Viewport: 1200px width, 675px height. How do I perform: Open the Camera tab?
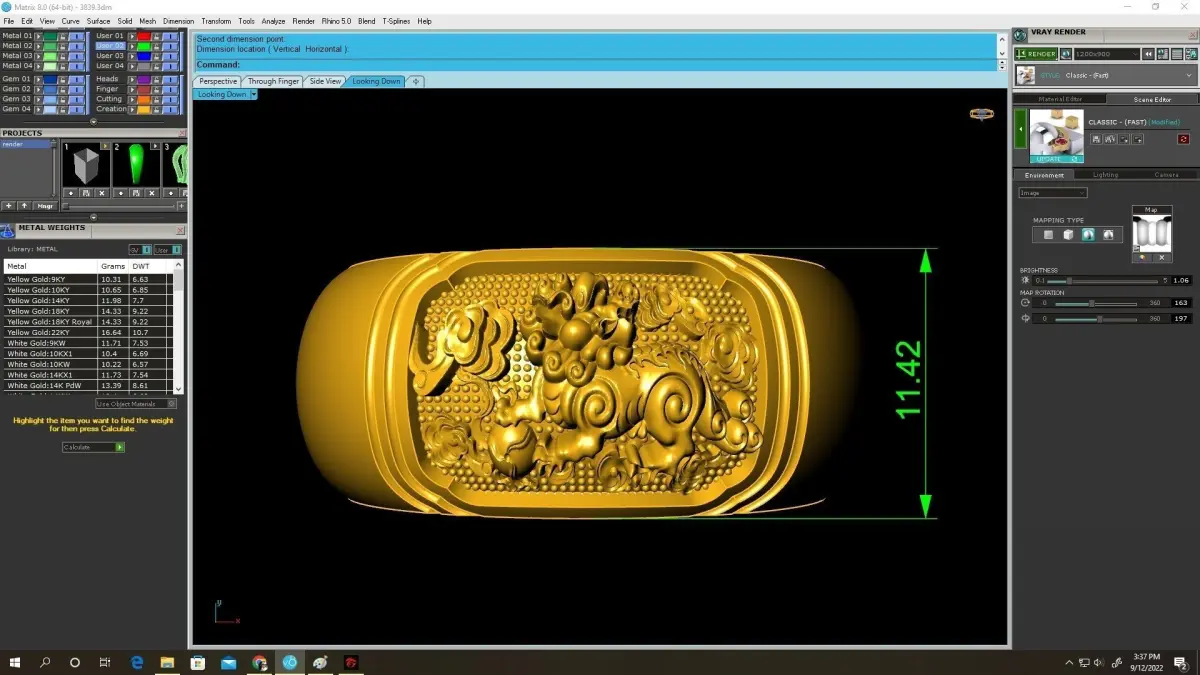[1166, 175]
